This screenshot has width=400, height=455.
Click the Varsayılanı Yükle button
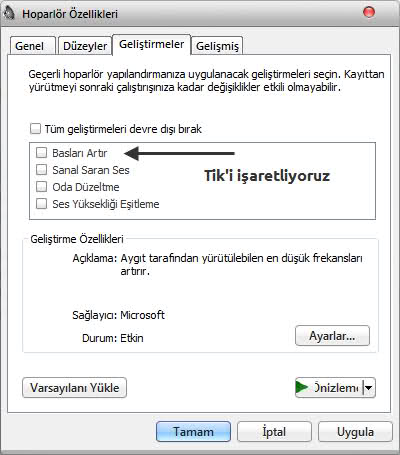(74, 388)
